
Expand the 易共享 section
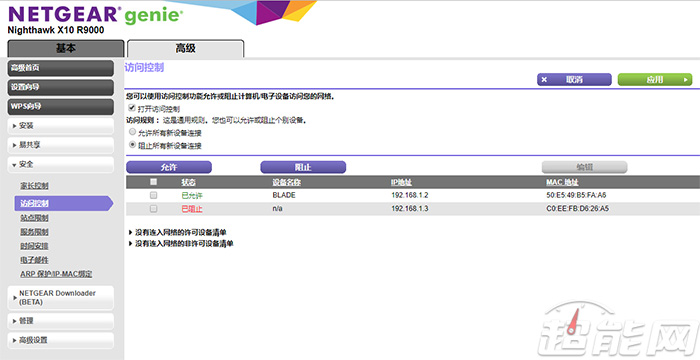pyautogui.click(x=60, y=145)
